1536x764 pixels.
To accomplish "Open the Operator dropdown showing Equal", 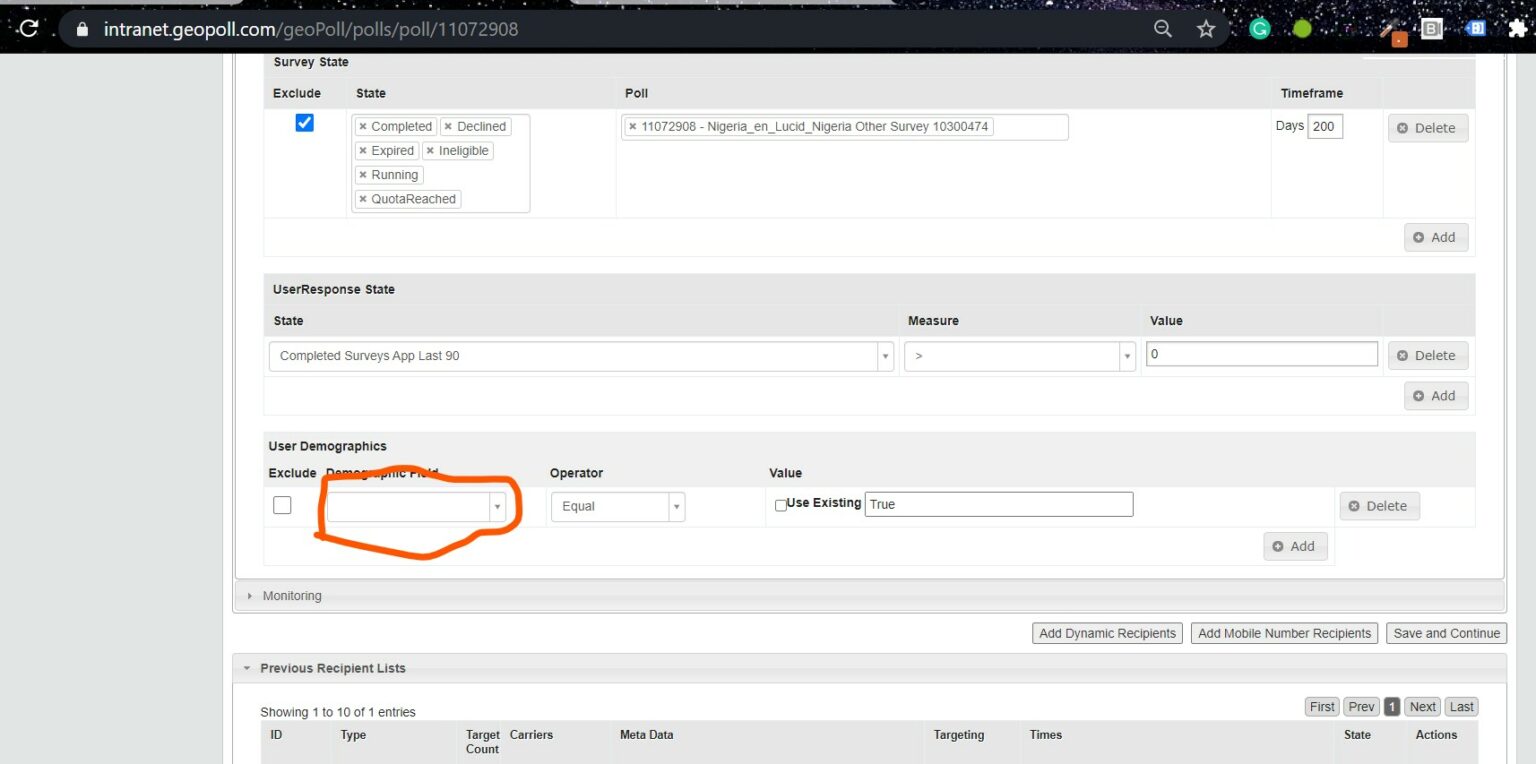I will coord(617,507).
